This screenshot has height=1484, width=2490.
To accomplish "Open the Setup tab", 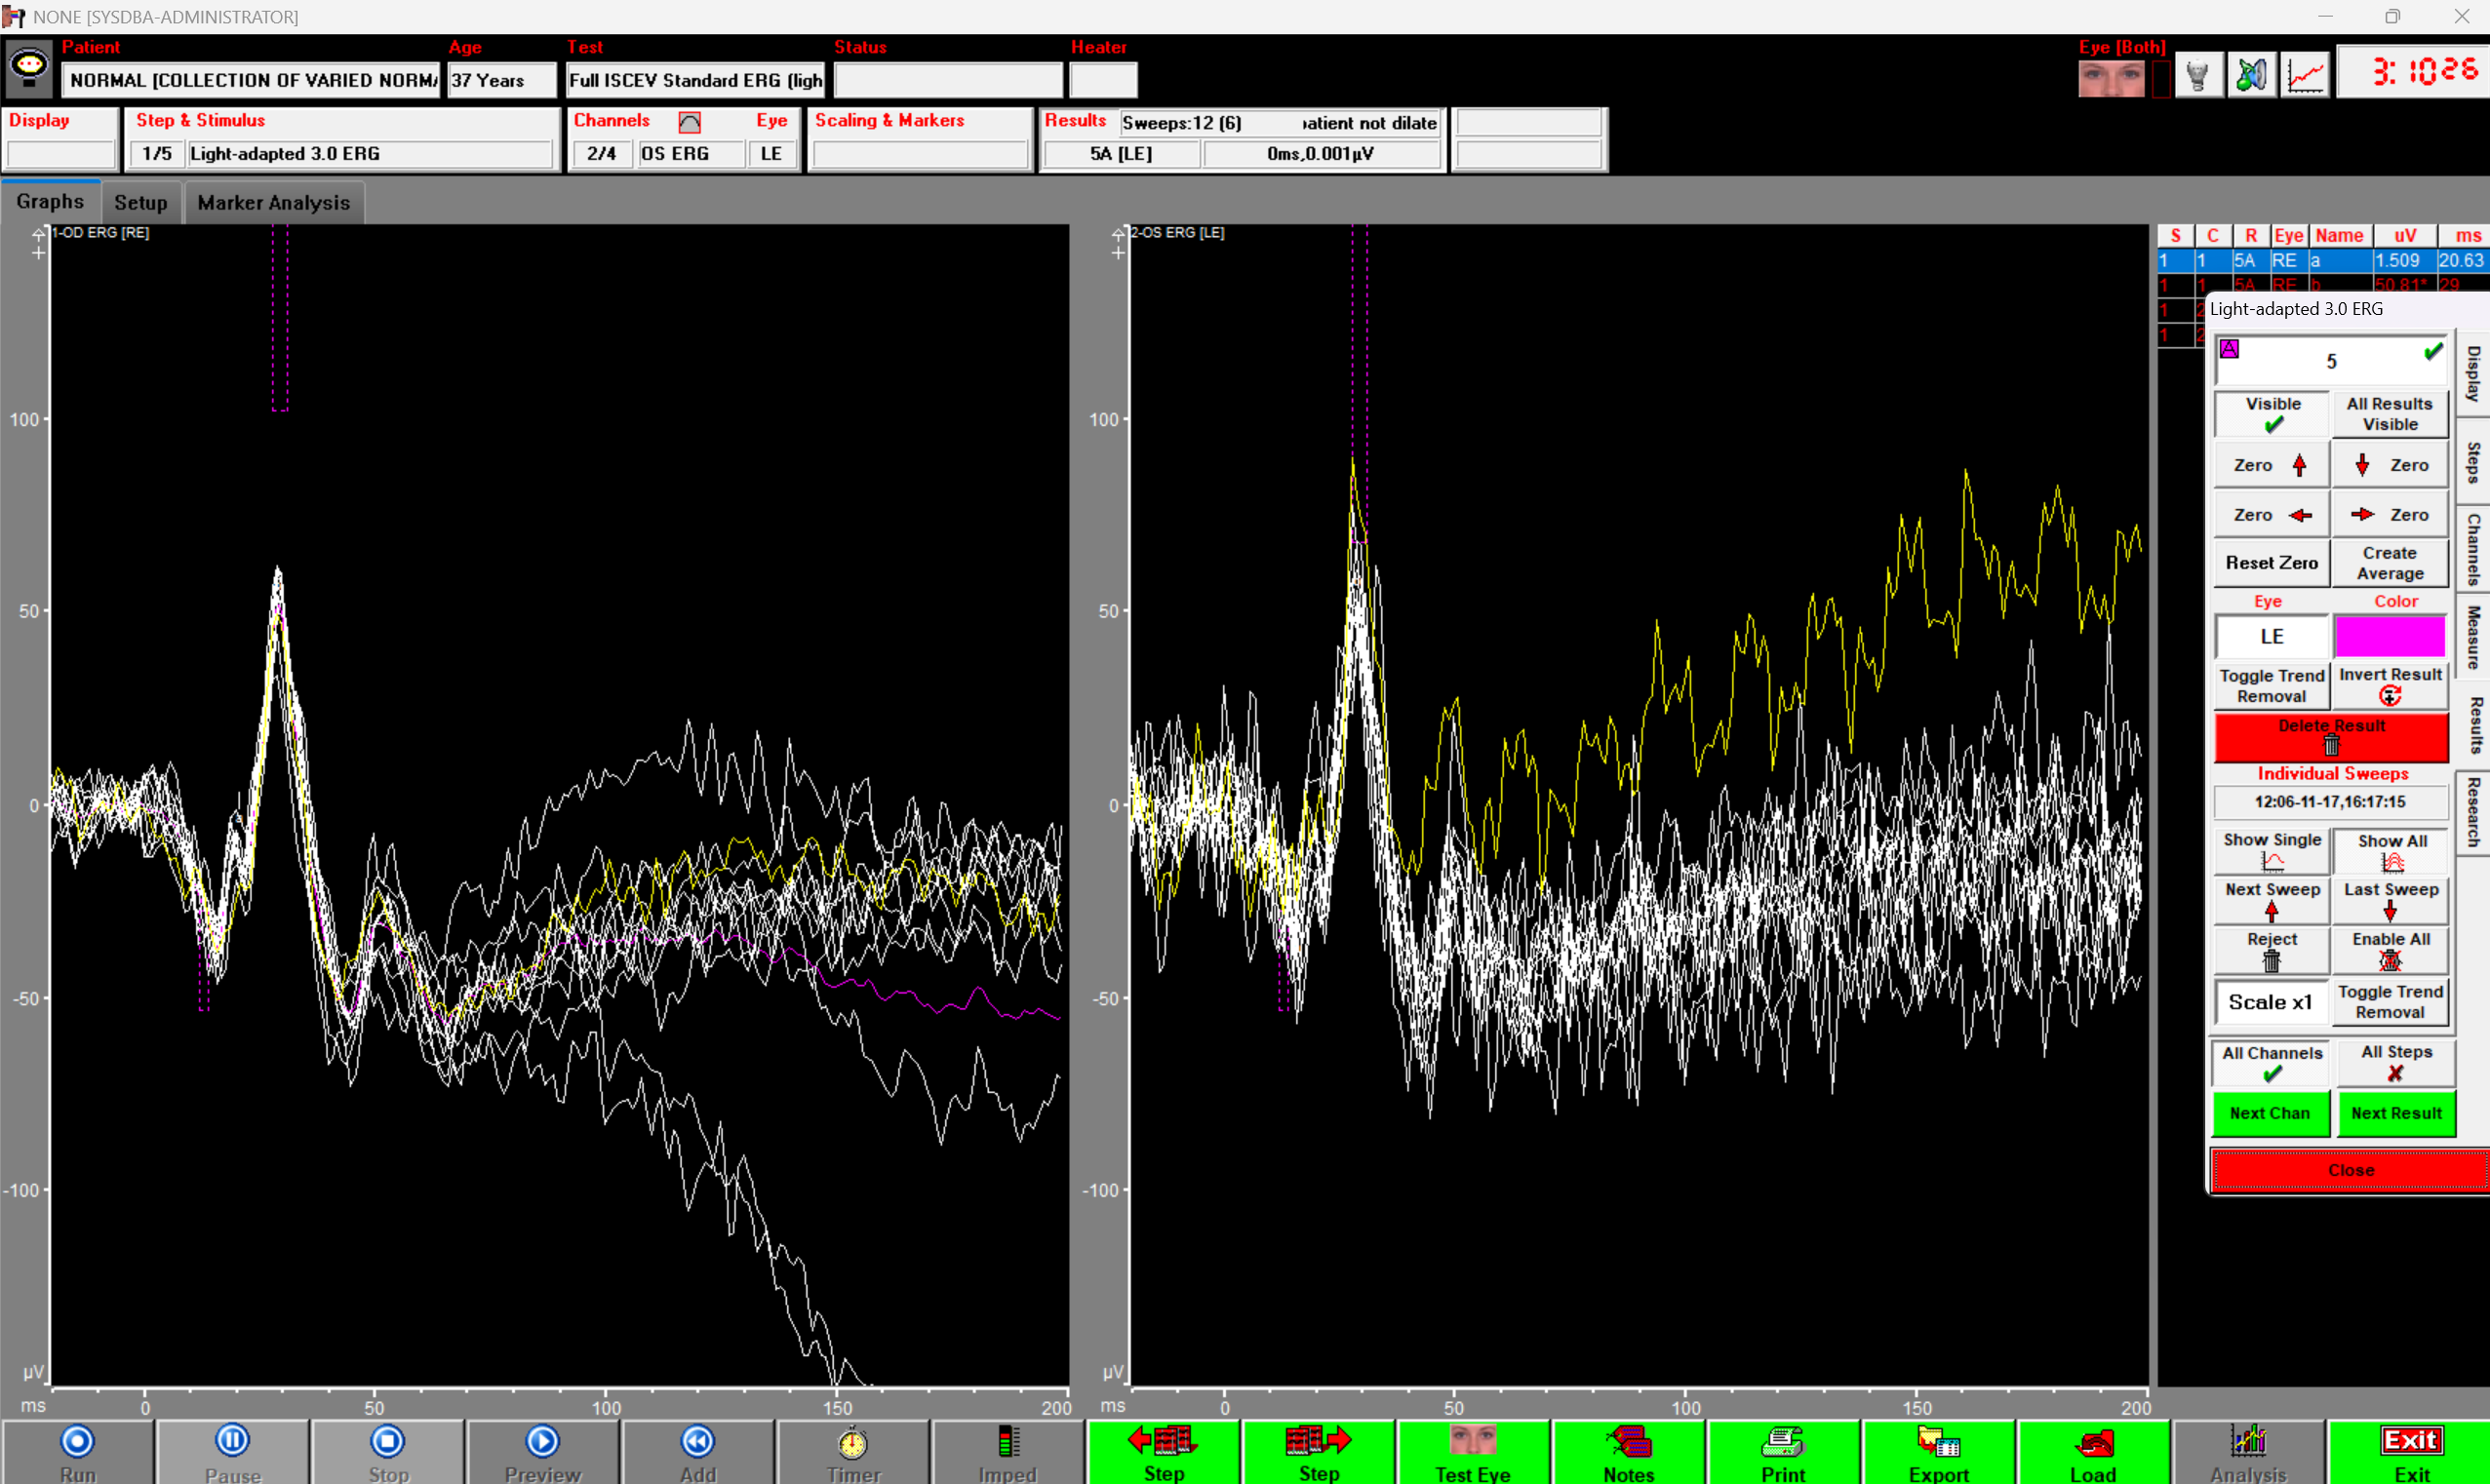I will (141, 203).
